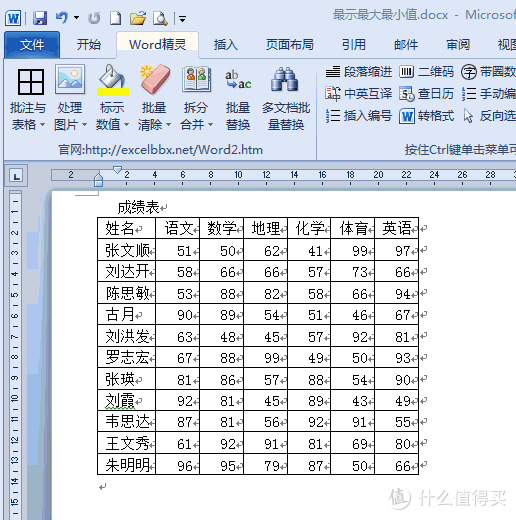Click the name cell 韦思达

pos(126,422)
